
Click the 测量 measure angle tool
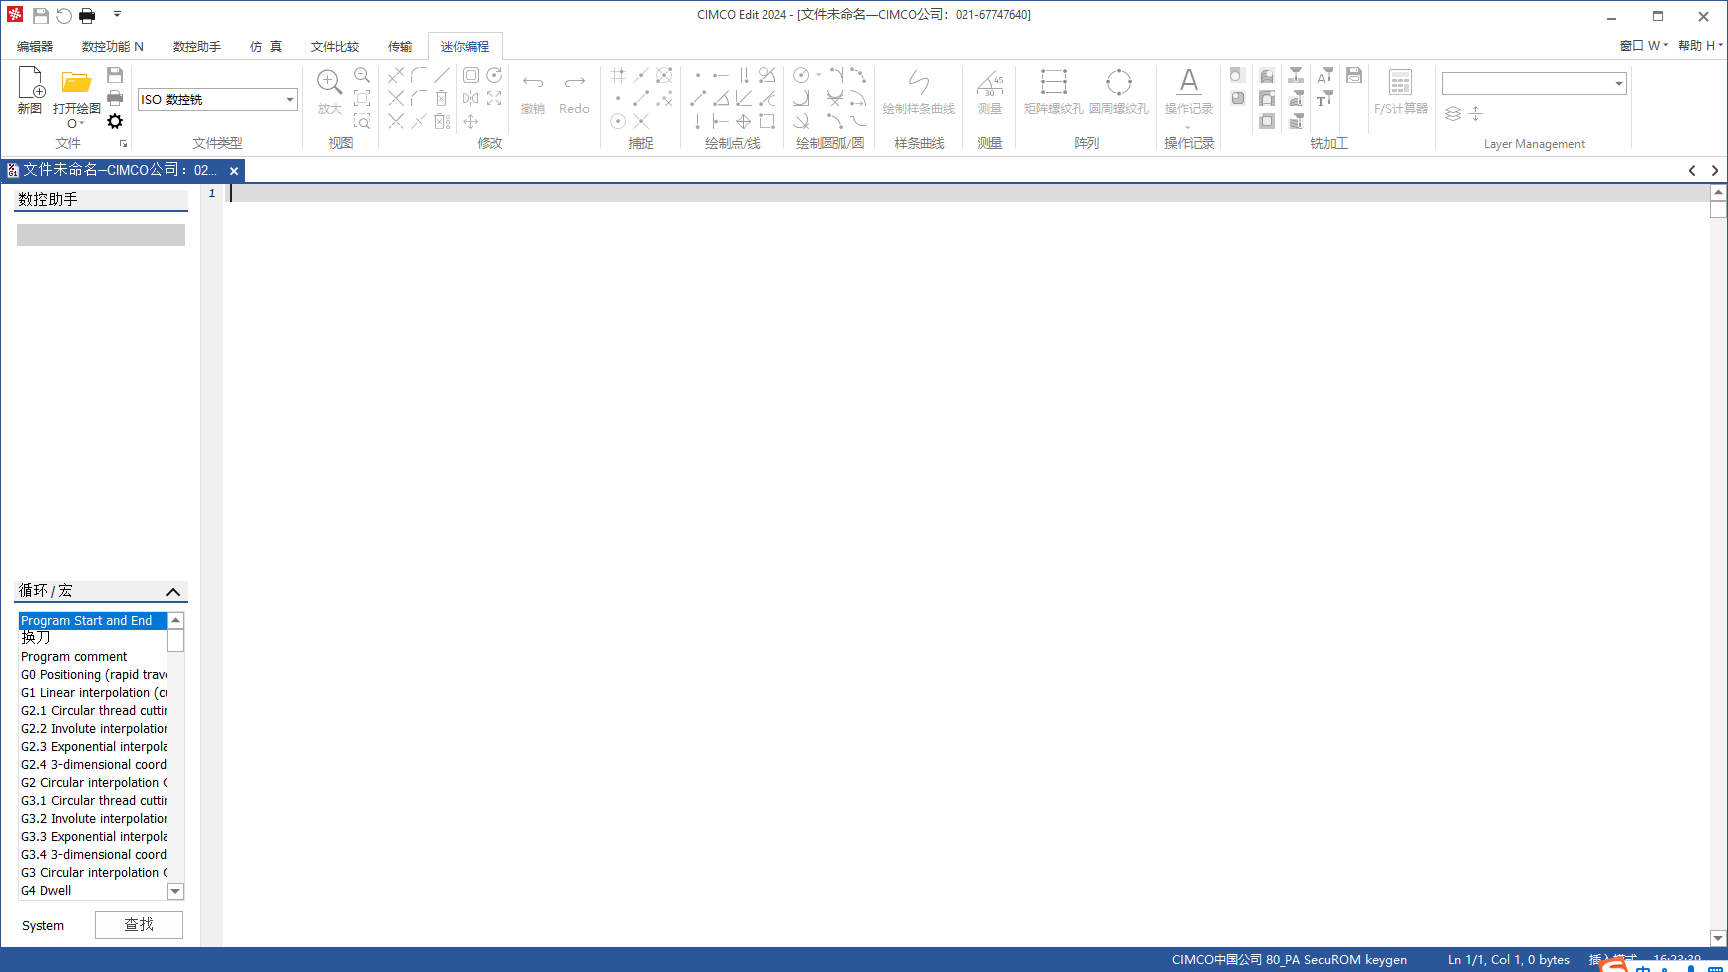(990, 90)
